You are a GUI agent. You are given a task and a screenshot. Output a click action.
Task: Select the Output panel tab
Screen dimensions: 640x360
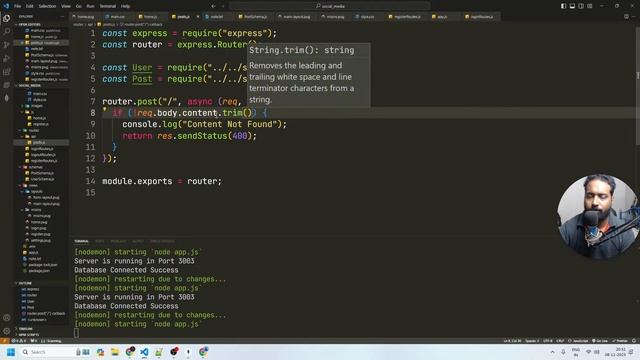pos(138,241)
